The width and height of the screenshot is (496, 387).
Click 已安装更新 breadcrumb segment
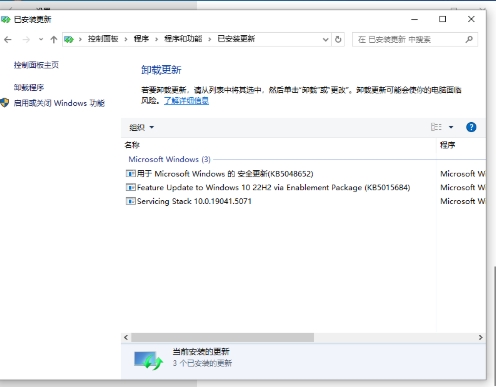coord(236,39)
